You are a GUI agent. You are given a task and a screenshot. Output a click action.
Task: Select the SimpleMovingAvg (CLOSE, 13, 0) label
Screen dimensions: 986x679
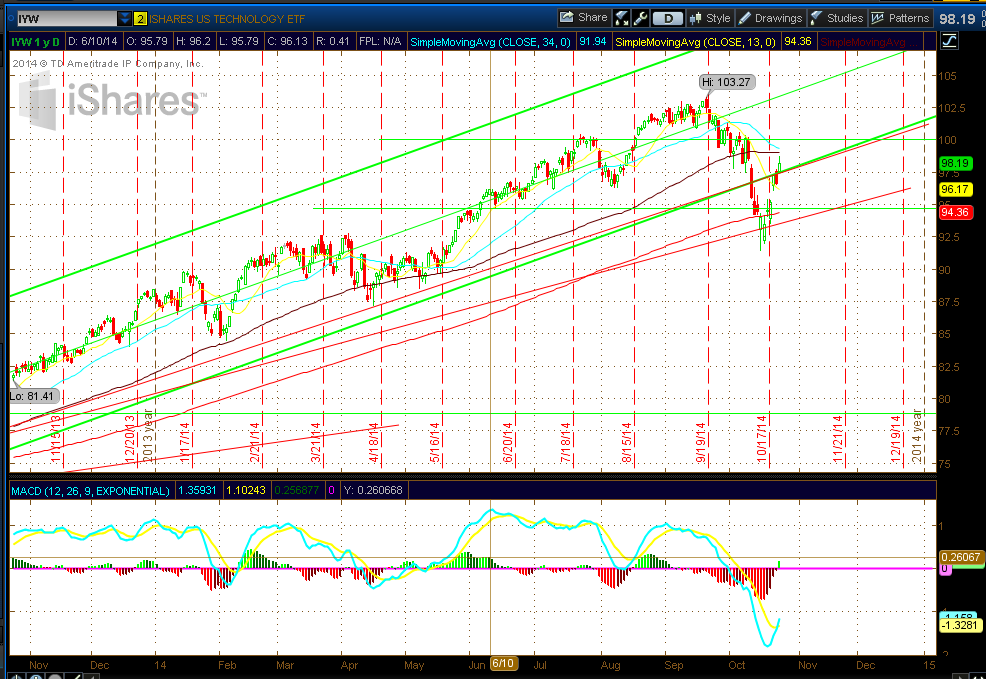[695, 42]
